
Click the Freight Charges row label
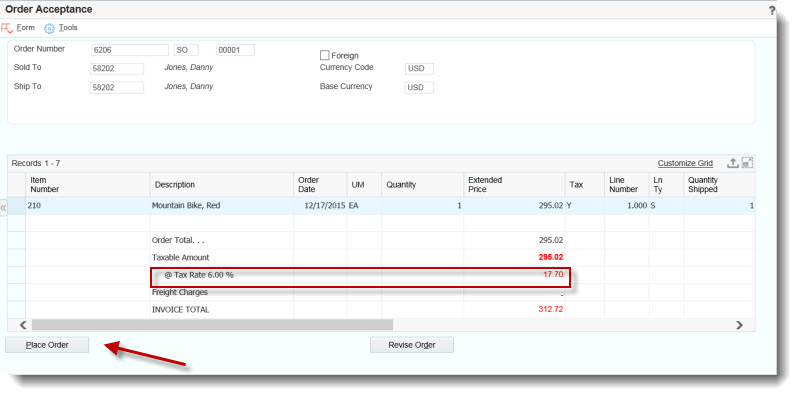180,292
